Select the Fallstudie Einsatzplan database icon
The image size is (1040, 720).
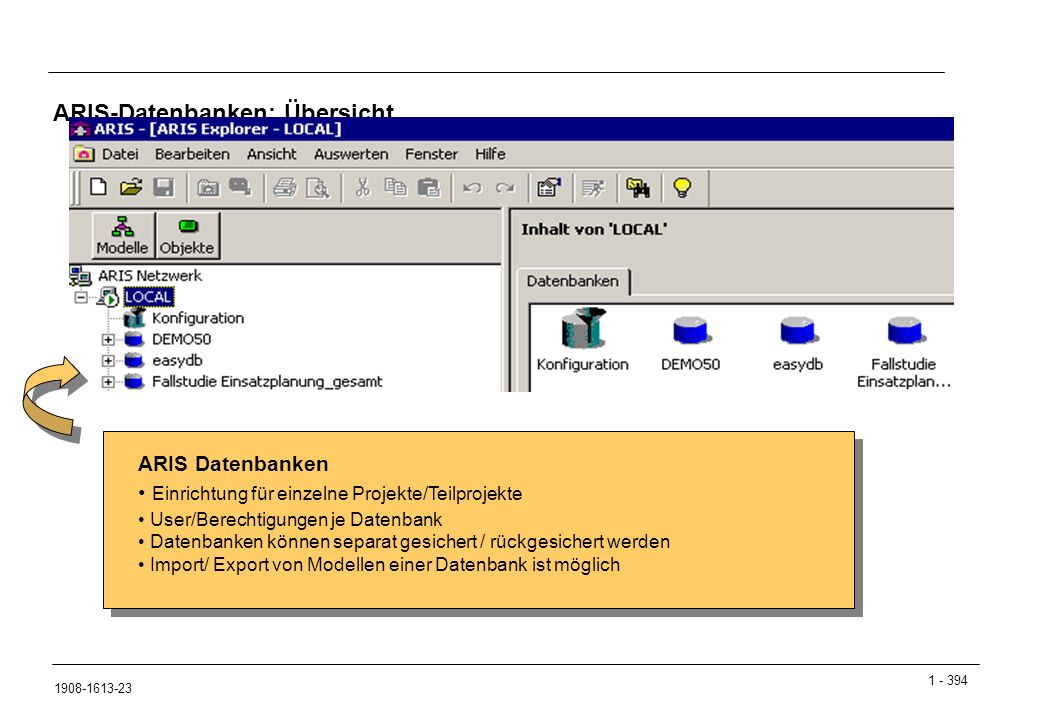pyautogui.click(x=906, y=330)
